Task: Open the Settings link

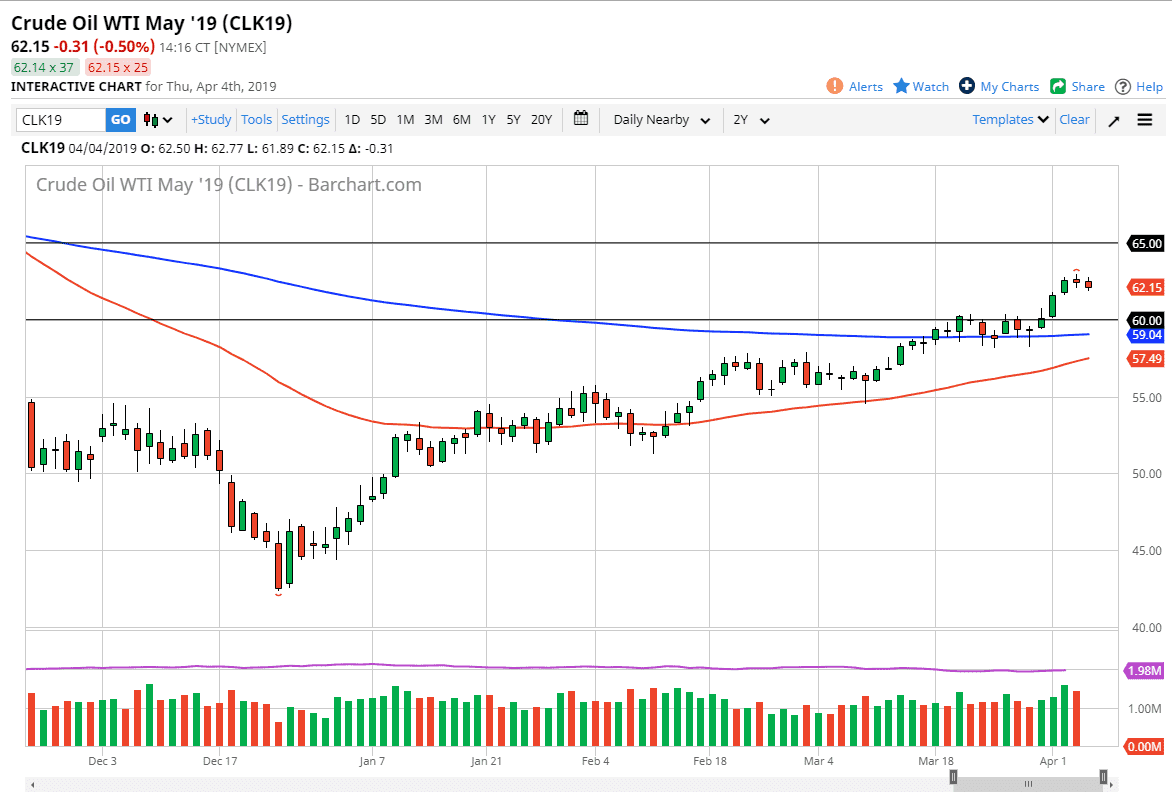Action: click(x=305, y=119)
